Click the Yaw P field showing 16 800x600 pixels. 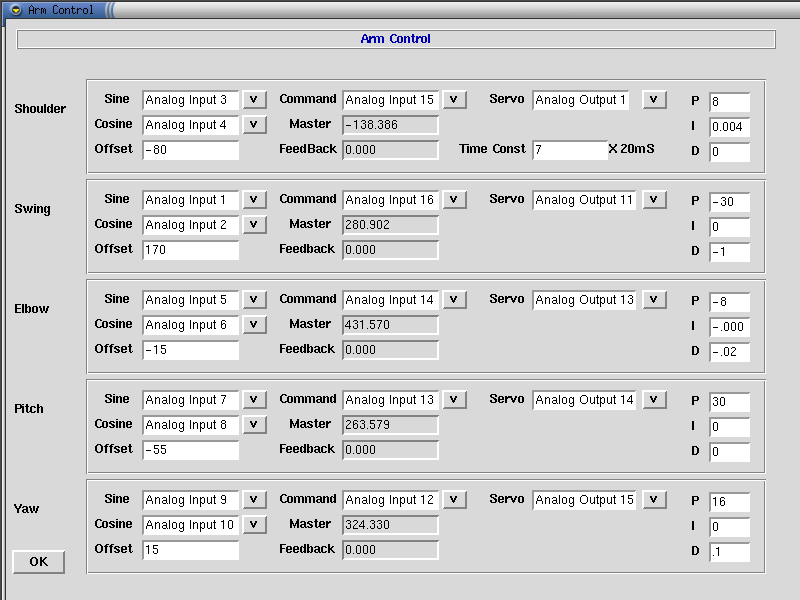coord(730,502)
